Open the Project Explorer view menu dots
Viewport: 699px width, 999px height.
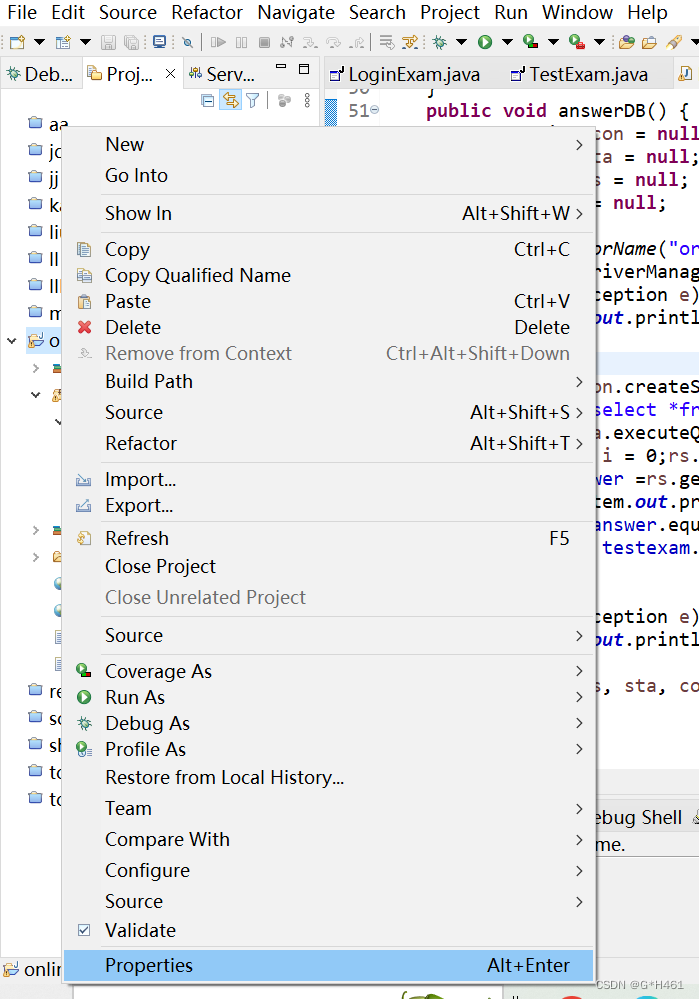tap(306, 101)
